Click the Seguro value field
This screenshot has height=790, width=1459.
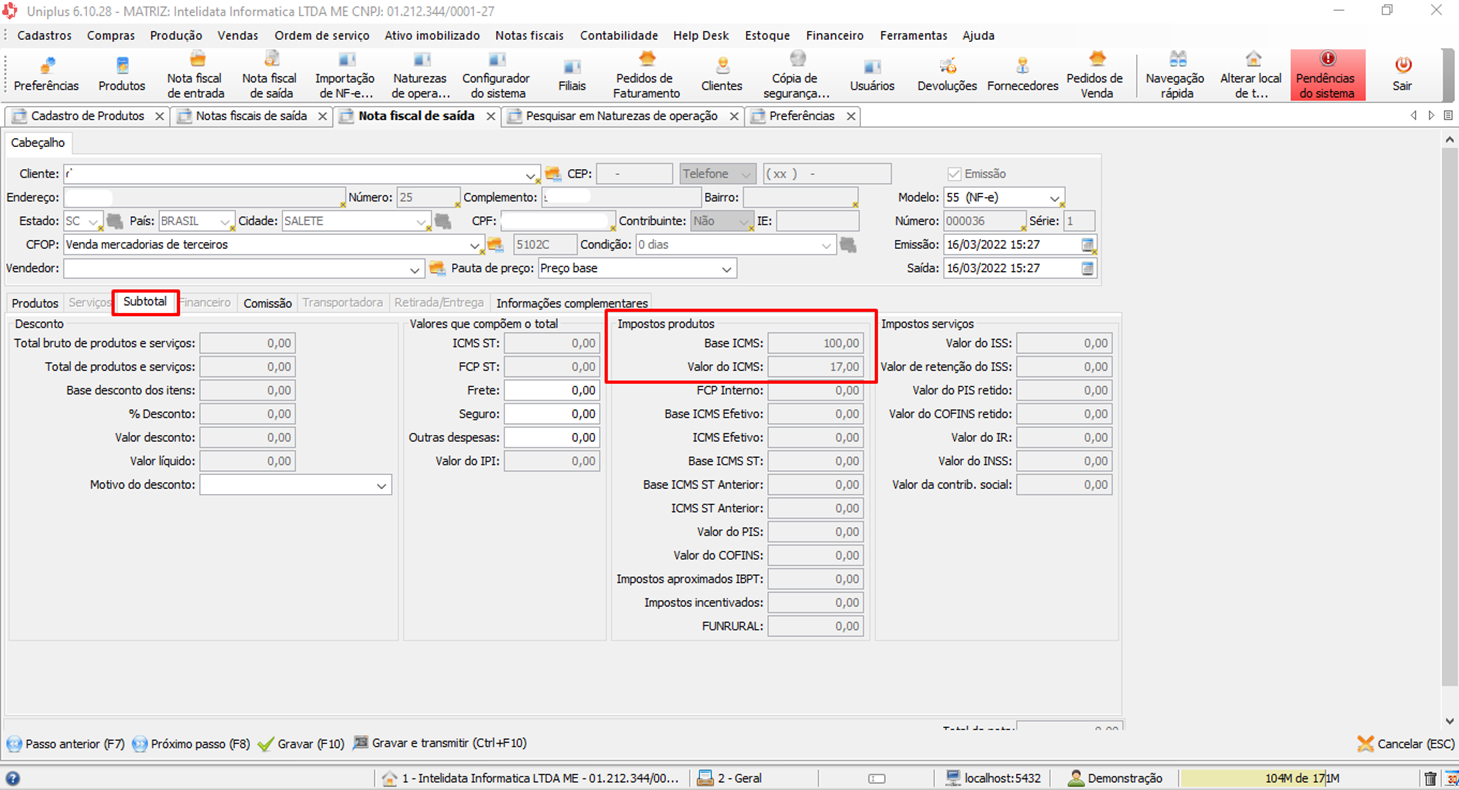tap(552, 414)
